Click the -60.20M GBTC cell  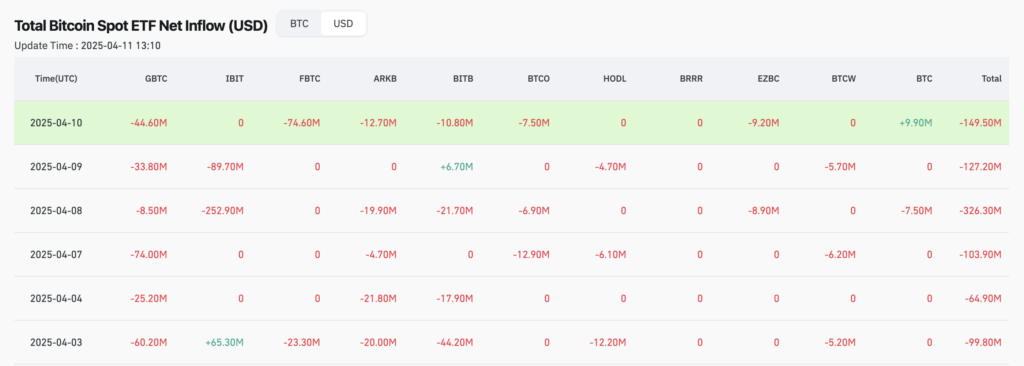pos(149,342)
